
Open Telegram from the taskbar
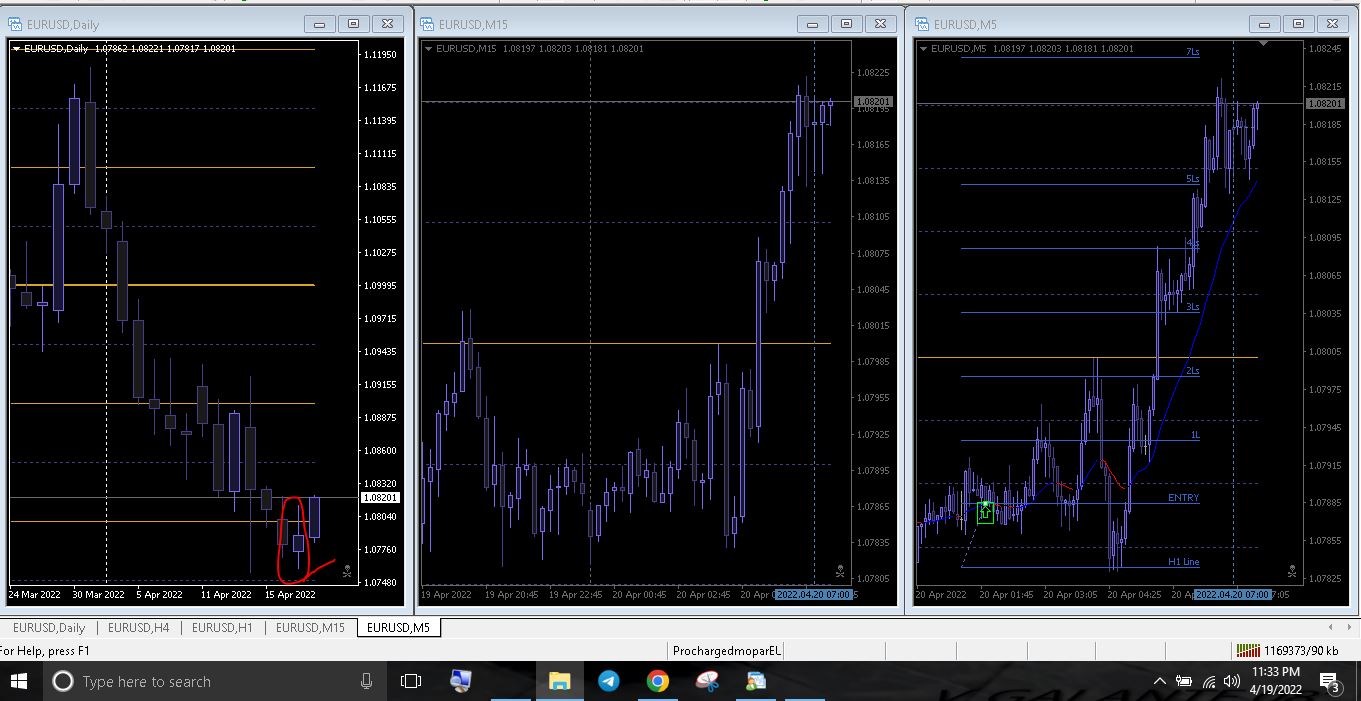tap(608, 681)
